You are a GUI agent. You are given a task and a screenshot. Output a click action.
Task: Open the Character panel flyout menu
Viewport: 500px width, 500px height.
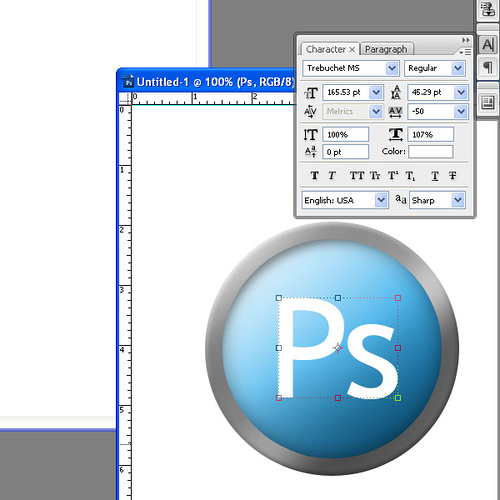465,52
